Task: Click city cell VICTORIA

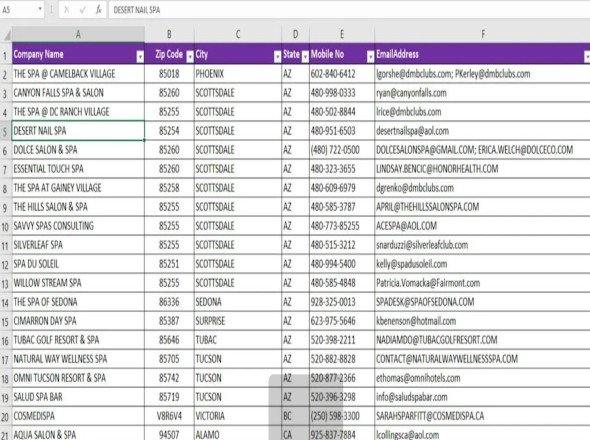Action: (238, 416)
